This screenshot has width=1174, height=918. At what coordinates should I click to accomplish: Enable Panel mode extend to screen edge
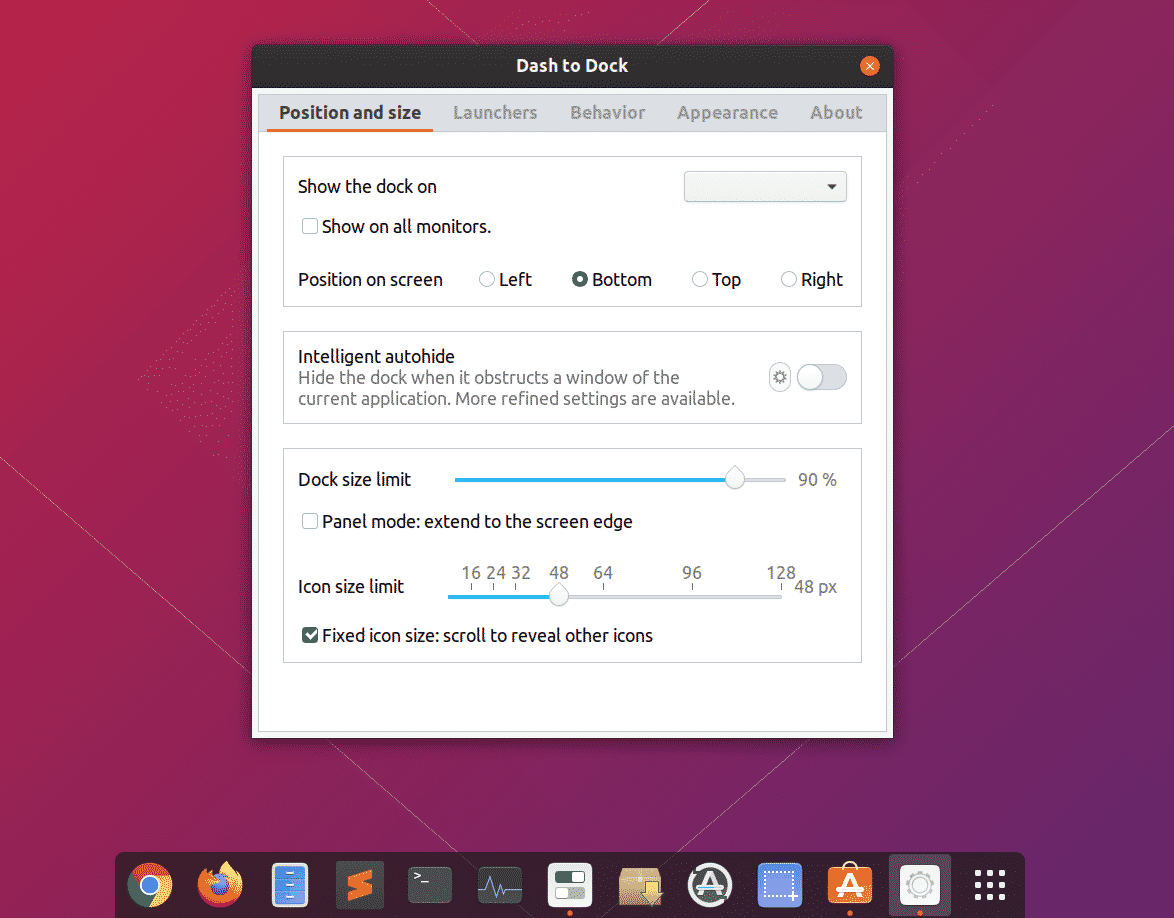(x=309, y=521)
